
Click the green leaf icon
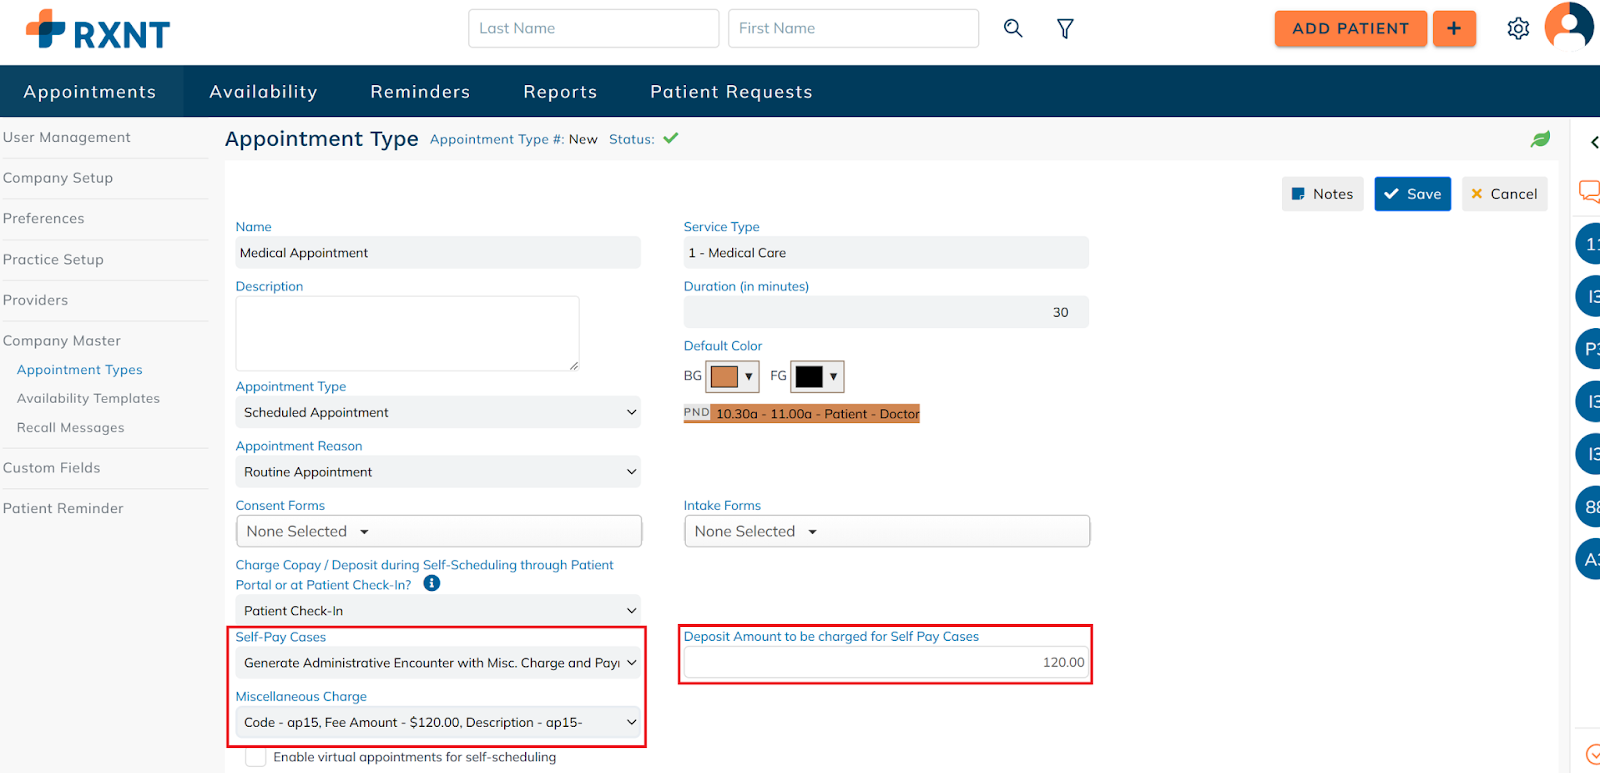pos(1540,139)
